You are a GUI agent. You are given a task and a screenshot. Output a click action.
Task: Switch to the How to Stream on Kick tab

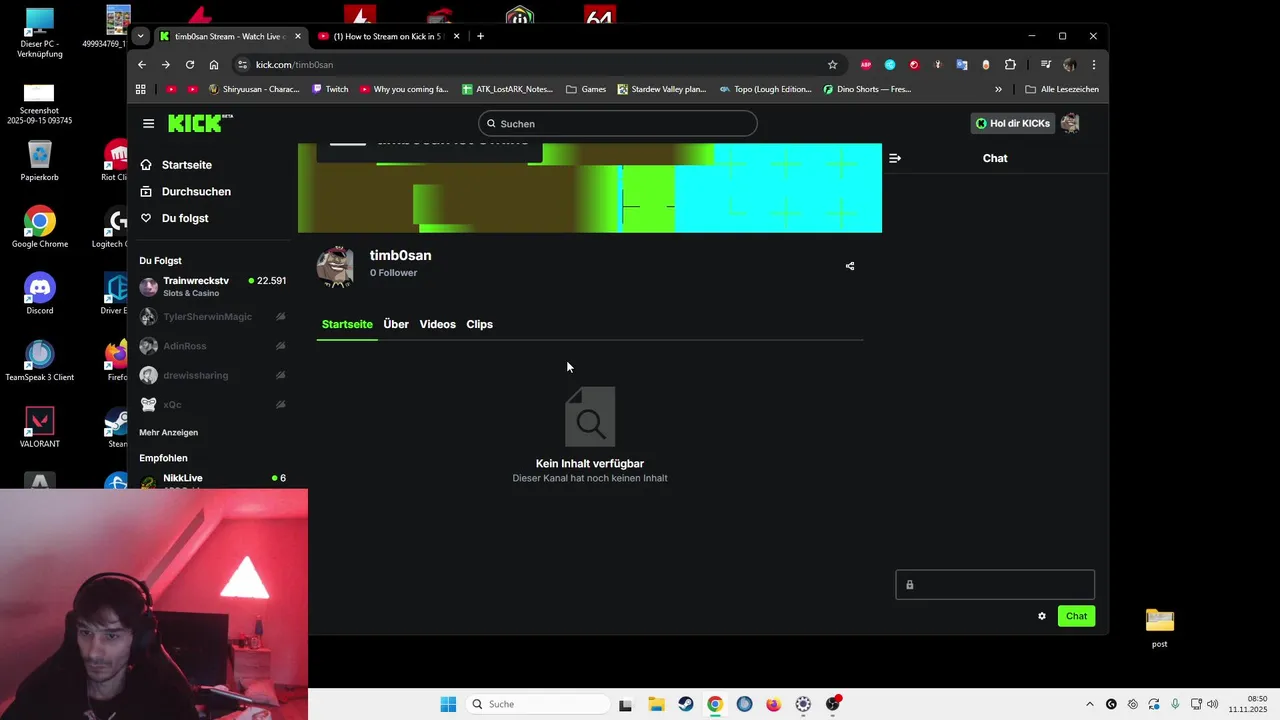point(390,36)
